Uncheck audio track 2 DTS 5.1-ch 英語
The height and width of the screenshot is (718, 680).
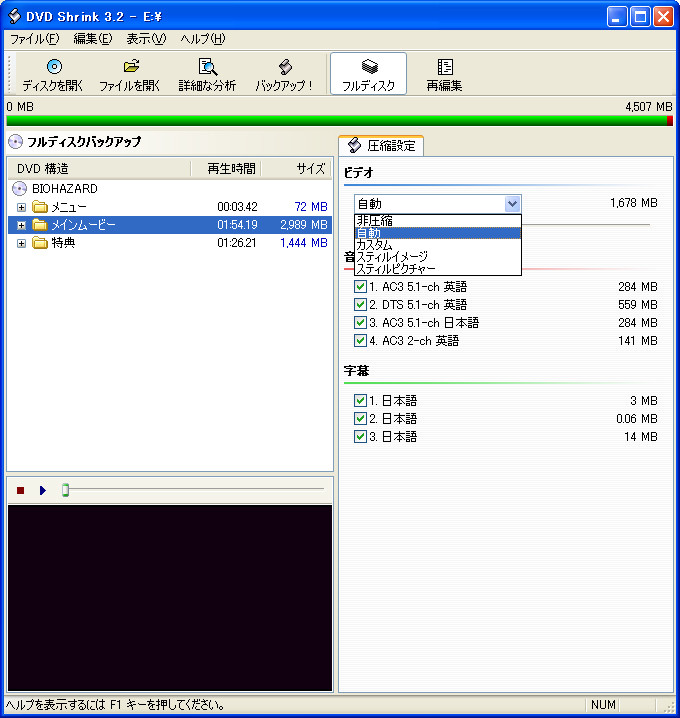click(360, 305)
